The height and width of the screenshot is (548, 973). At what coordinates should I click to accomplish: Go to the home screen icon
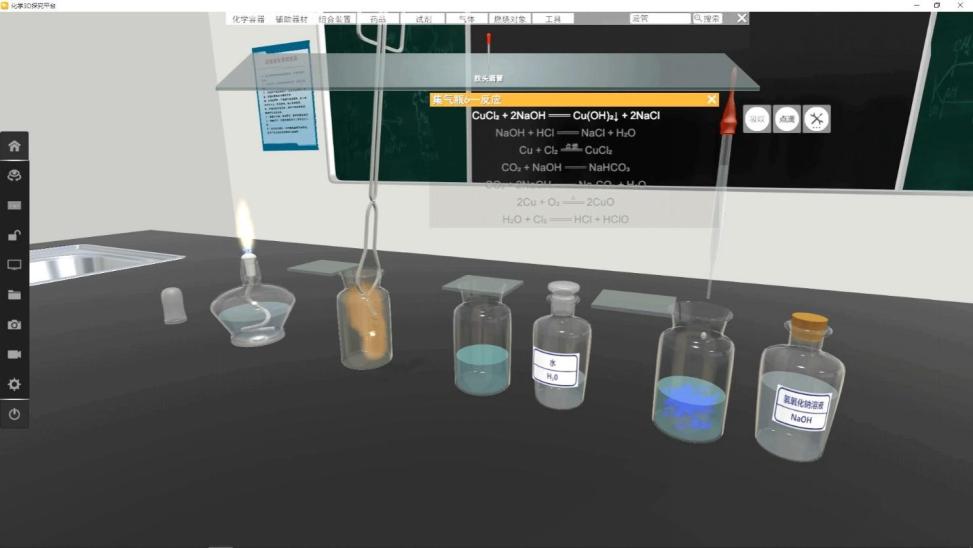point(14,146)
